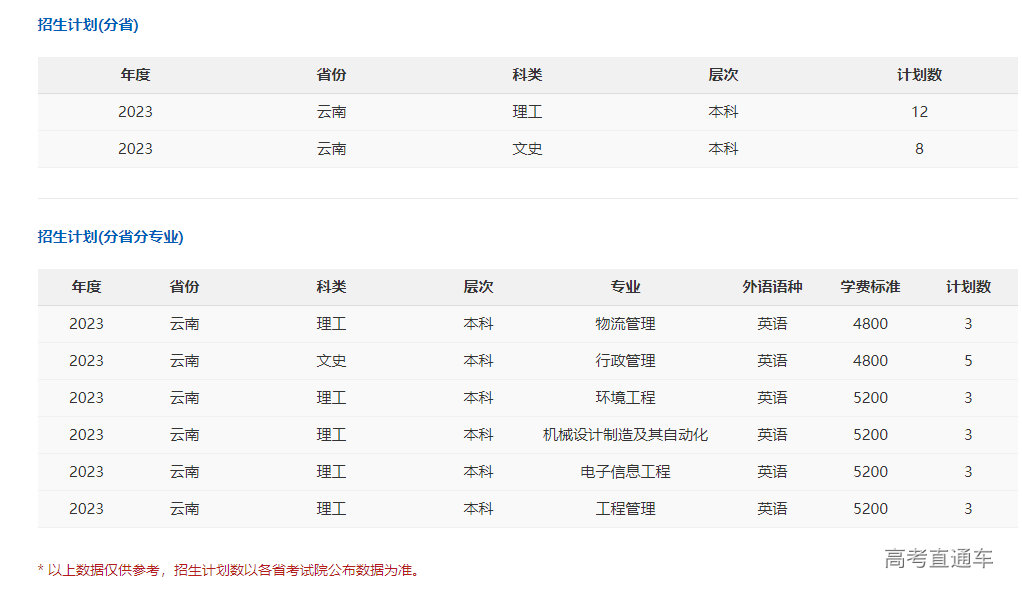Click the 环境工程 major cell
This screenshot has width=1022, height=598.
pyautogui.click(x=625, y=398)
